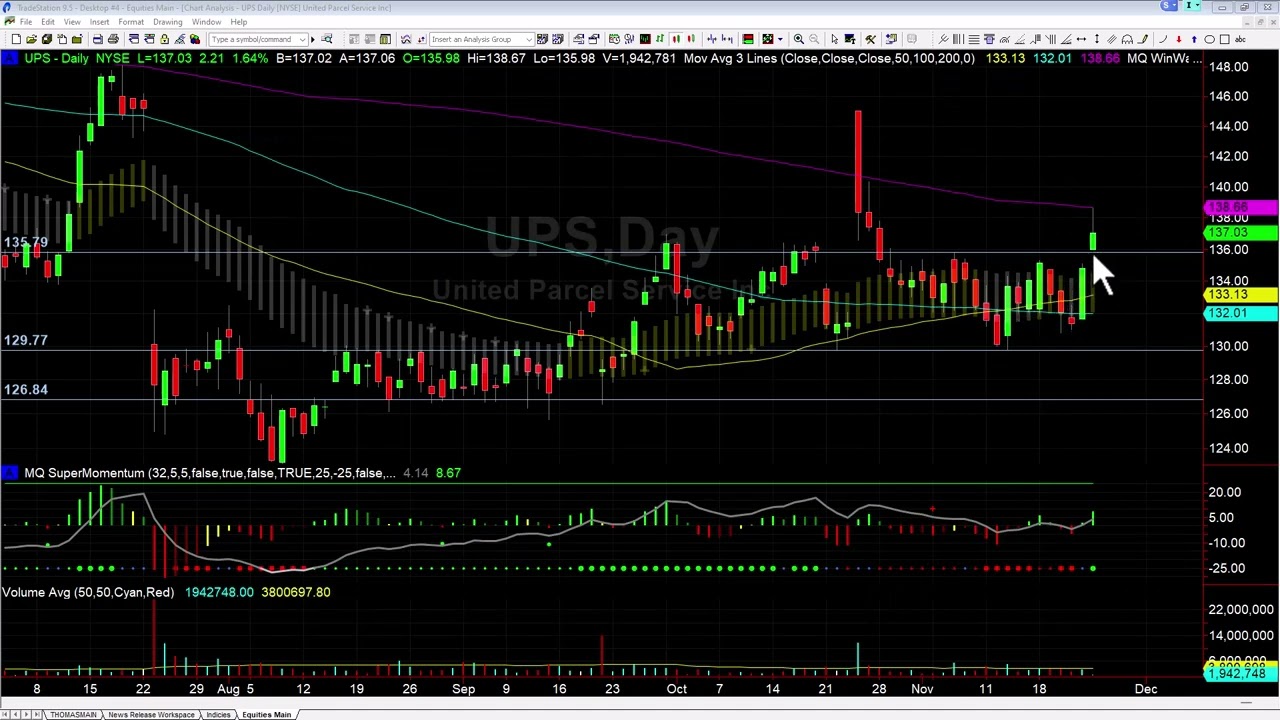Open the View menu
This screenshot has width=1280, height=720.
coord(72,22)
